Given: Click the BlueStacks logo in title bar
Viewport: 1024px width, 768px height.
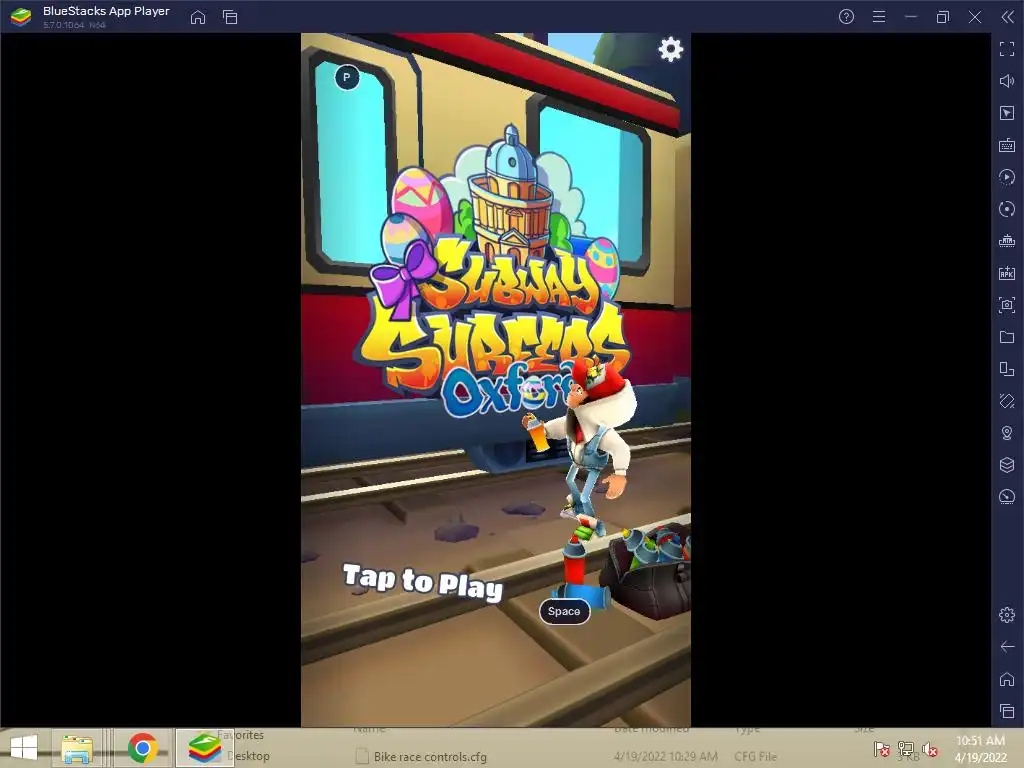Looking at the screenshot, I should pyautogui.click(x=21, y=17).
